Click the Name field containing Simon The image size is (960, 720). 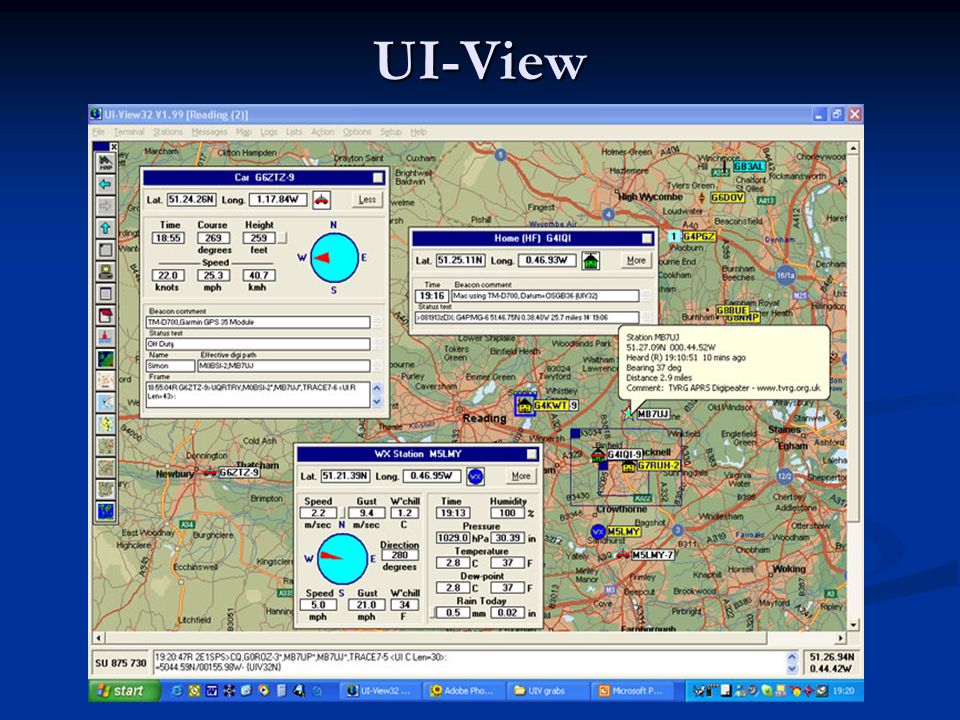pyautogui.click(x=170, y=366)
